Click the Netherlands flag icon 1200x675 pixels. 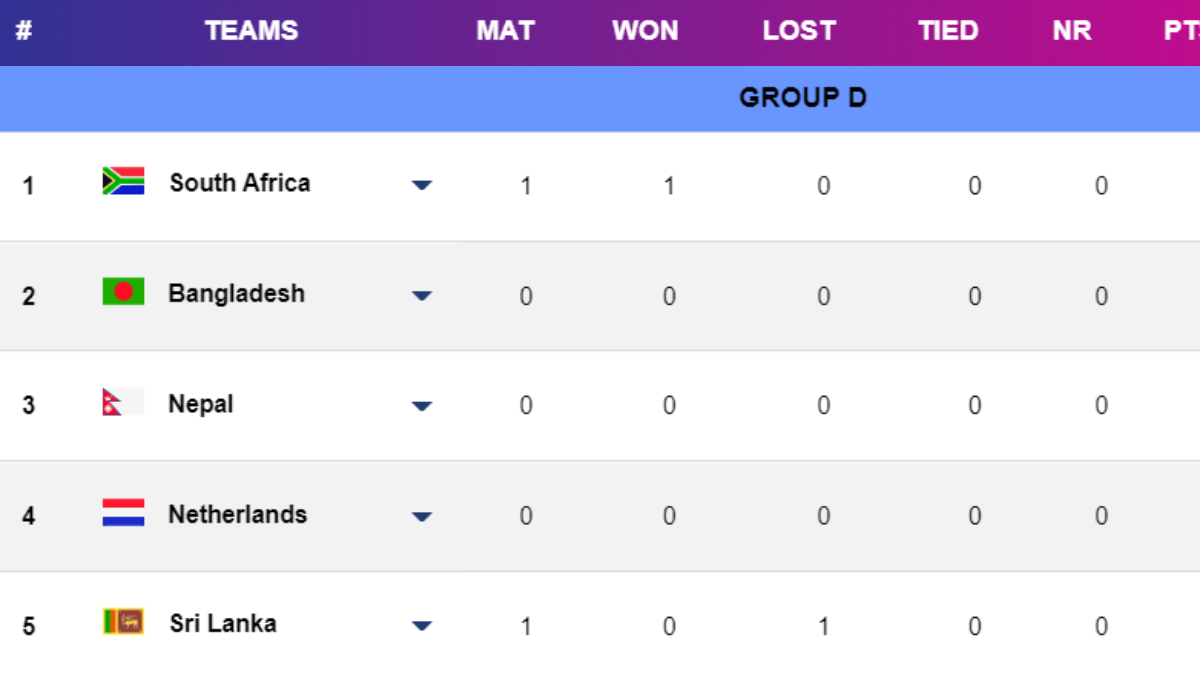point(123,513)
